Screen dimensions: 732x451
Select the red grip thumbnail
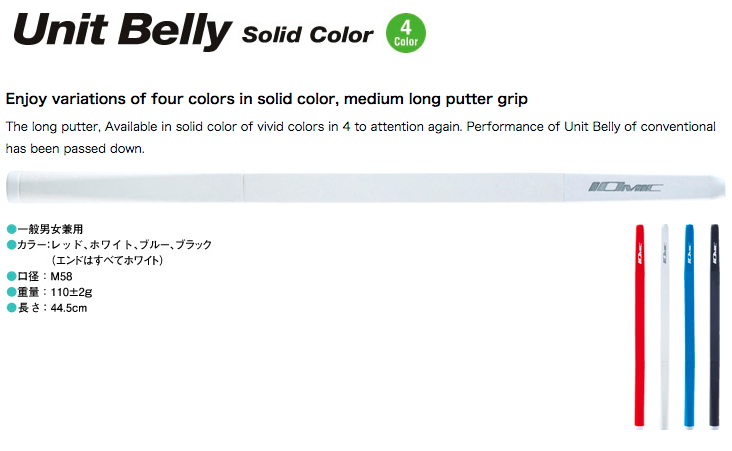(x=640, y=325)
